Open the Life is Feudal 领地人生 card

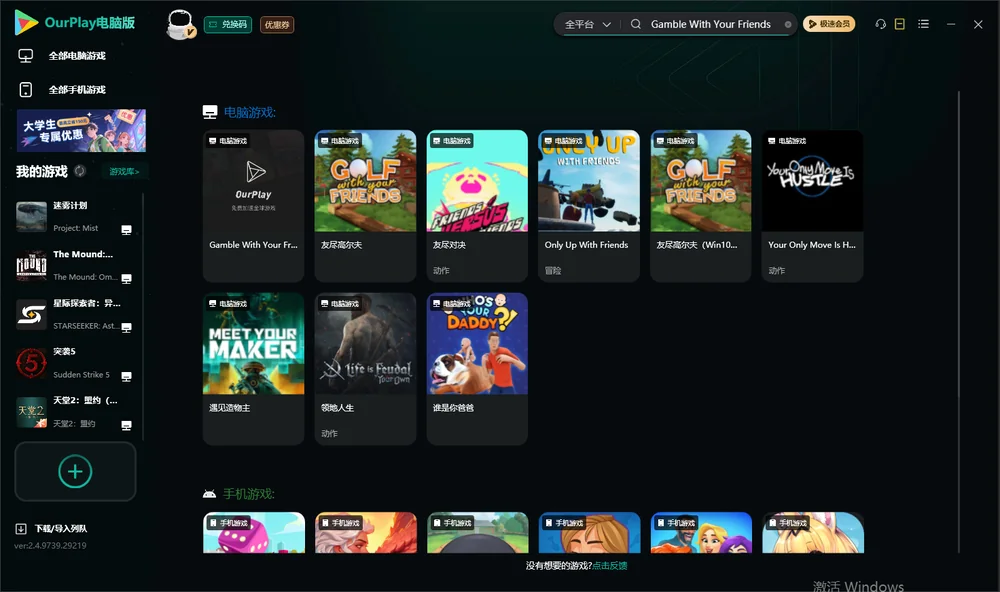[365, 369]
